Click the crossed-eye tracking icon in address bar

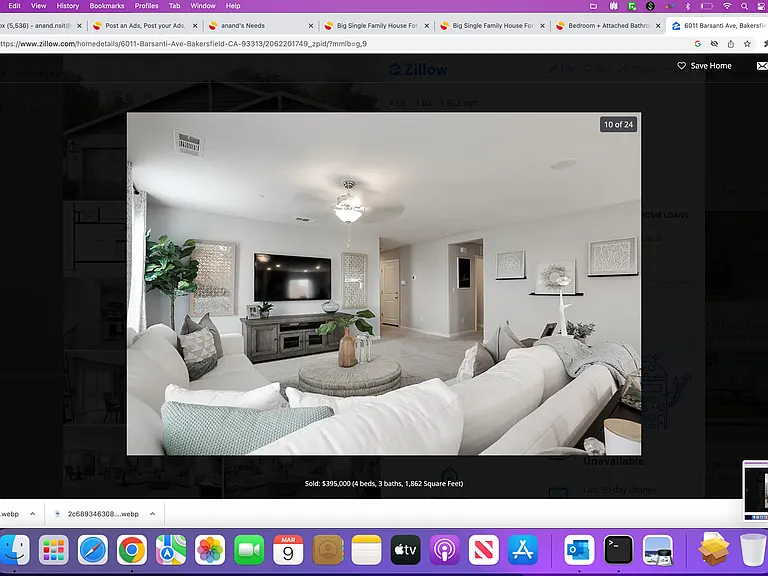(x=714, y=44)
